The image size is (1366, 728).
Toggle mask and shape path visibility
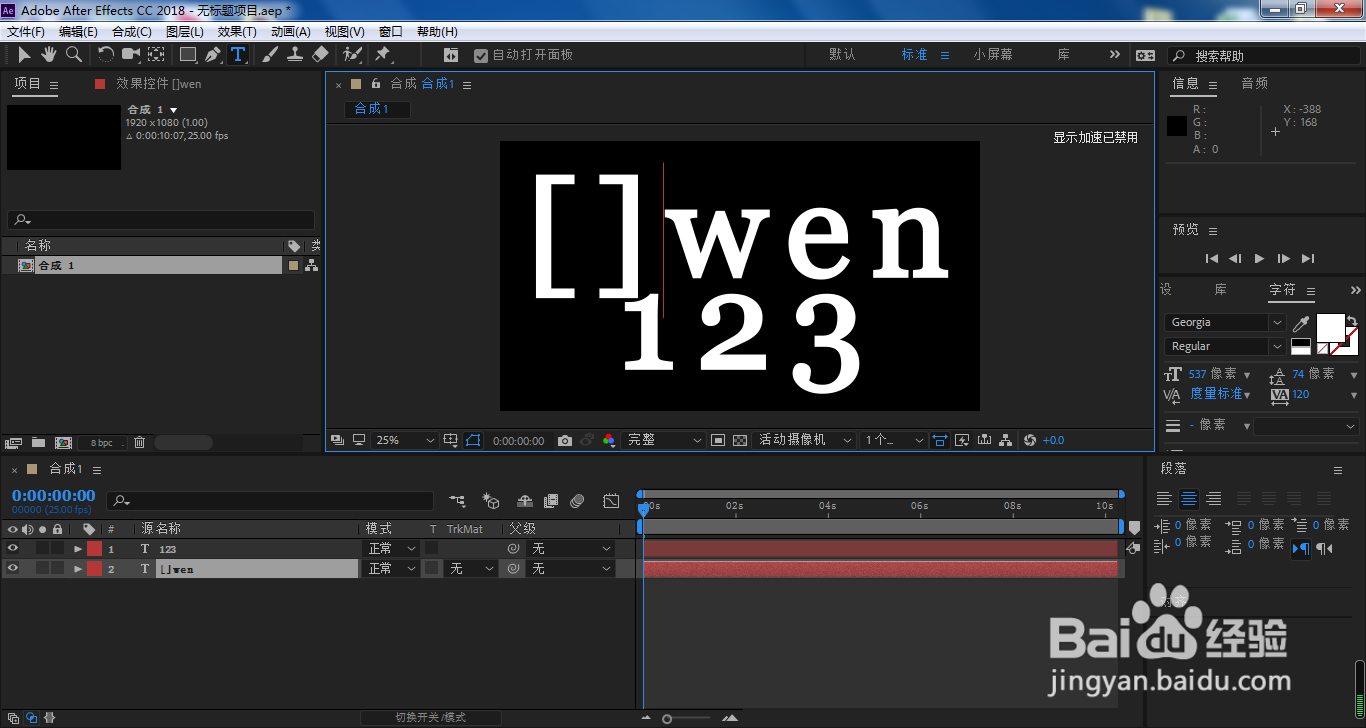pyautogui.click(x=473, y=440)
